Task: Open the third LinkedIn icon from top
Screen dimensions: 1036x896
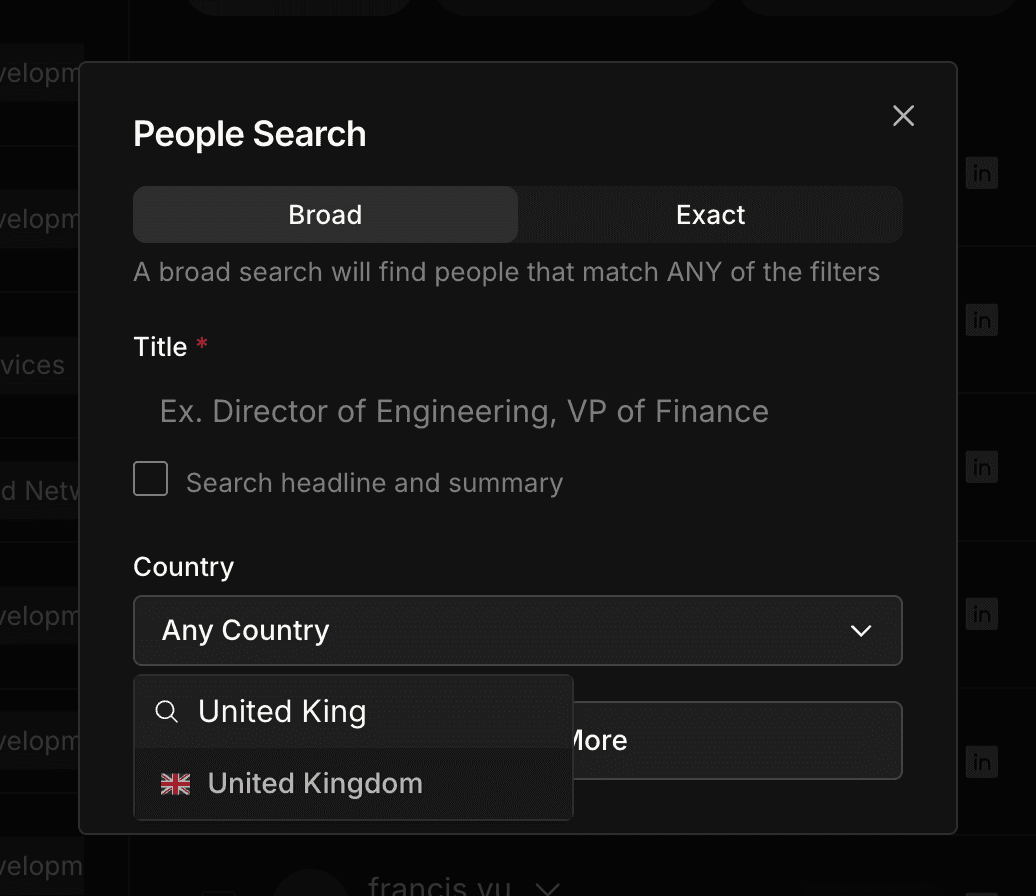Action: [982, 467]
